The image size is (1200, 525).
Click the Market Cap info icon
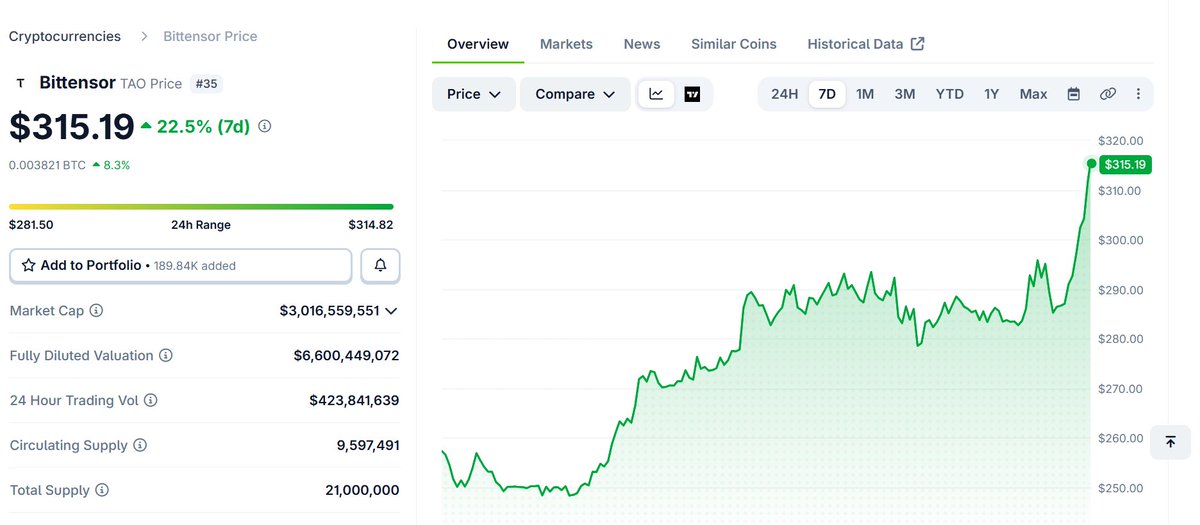pos(96,311)
